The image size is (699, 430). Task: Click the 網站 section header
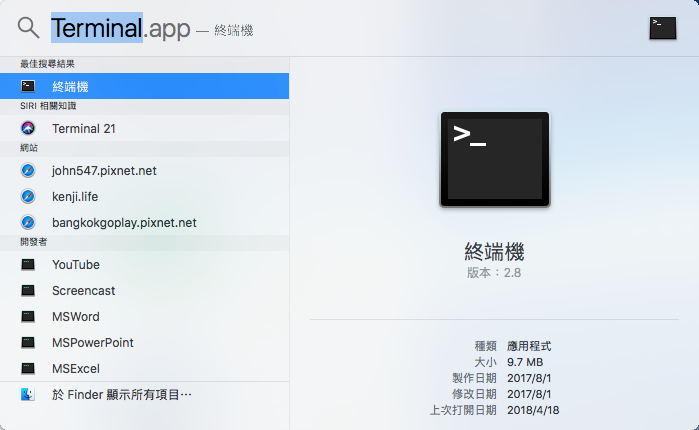coord(29,148)
